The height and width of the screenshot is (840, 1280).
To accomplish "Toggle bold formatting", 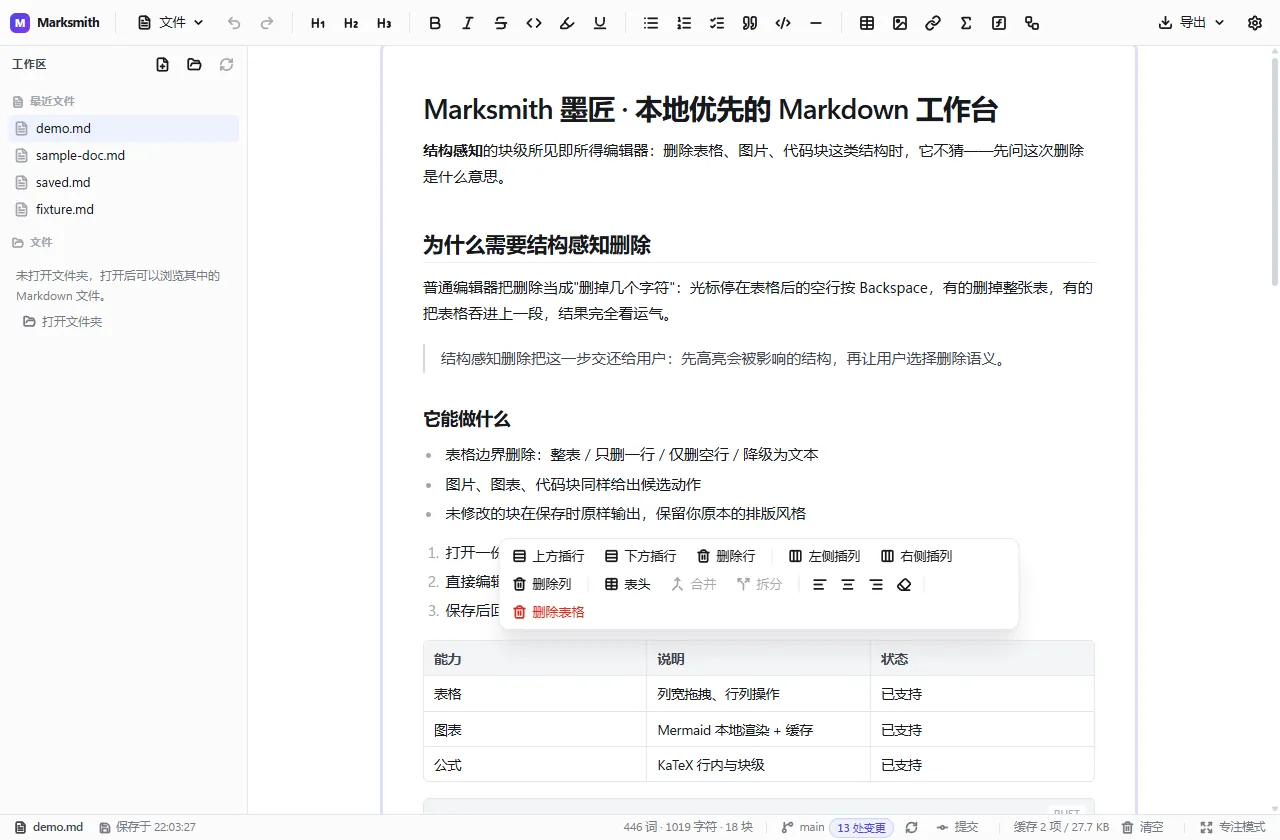I will pyautogui.click(x=435, y=23).
